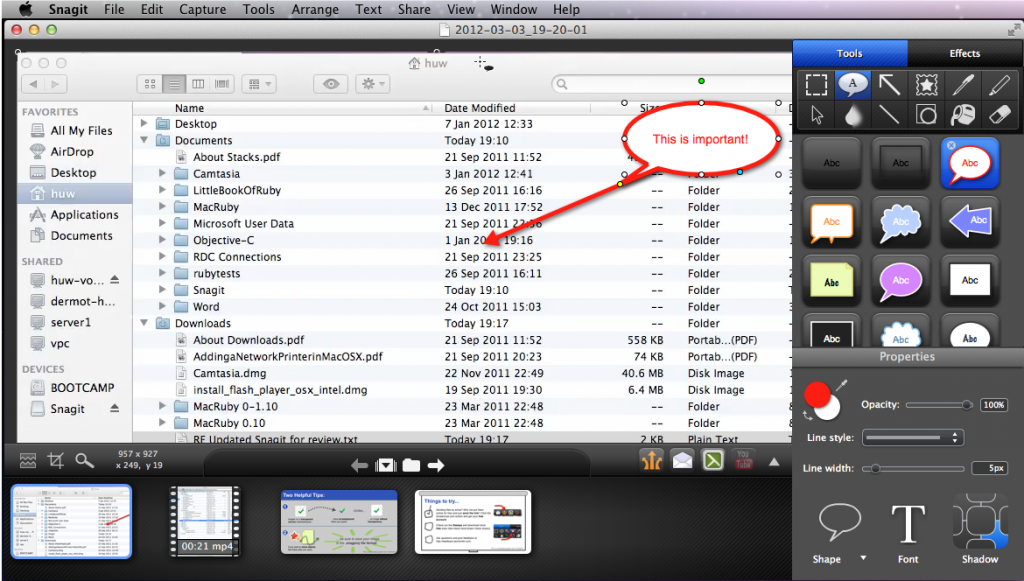Open the Snagit application menu
Screen dimensions: 1024x581
click(69, 10)
